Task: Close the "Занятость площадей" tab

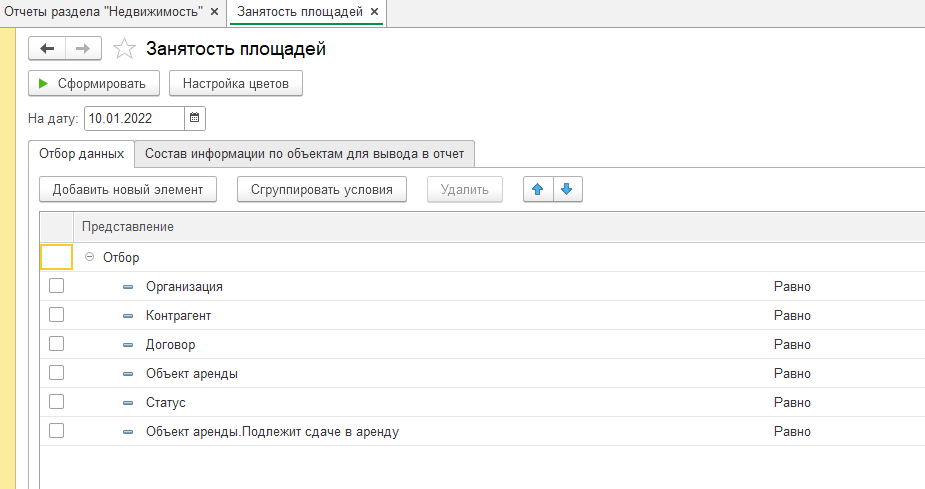Action: point(374,12)
